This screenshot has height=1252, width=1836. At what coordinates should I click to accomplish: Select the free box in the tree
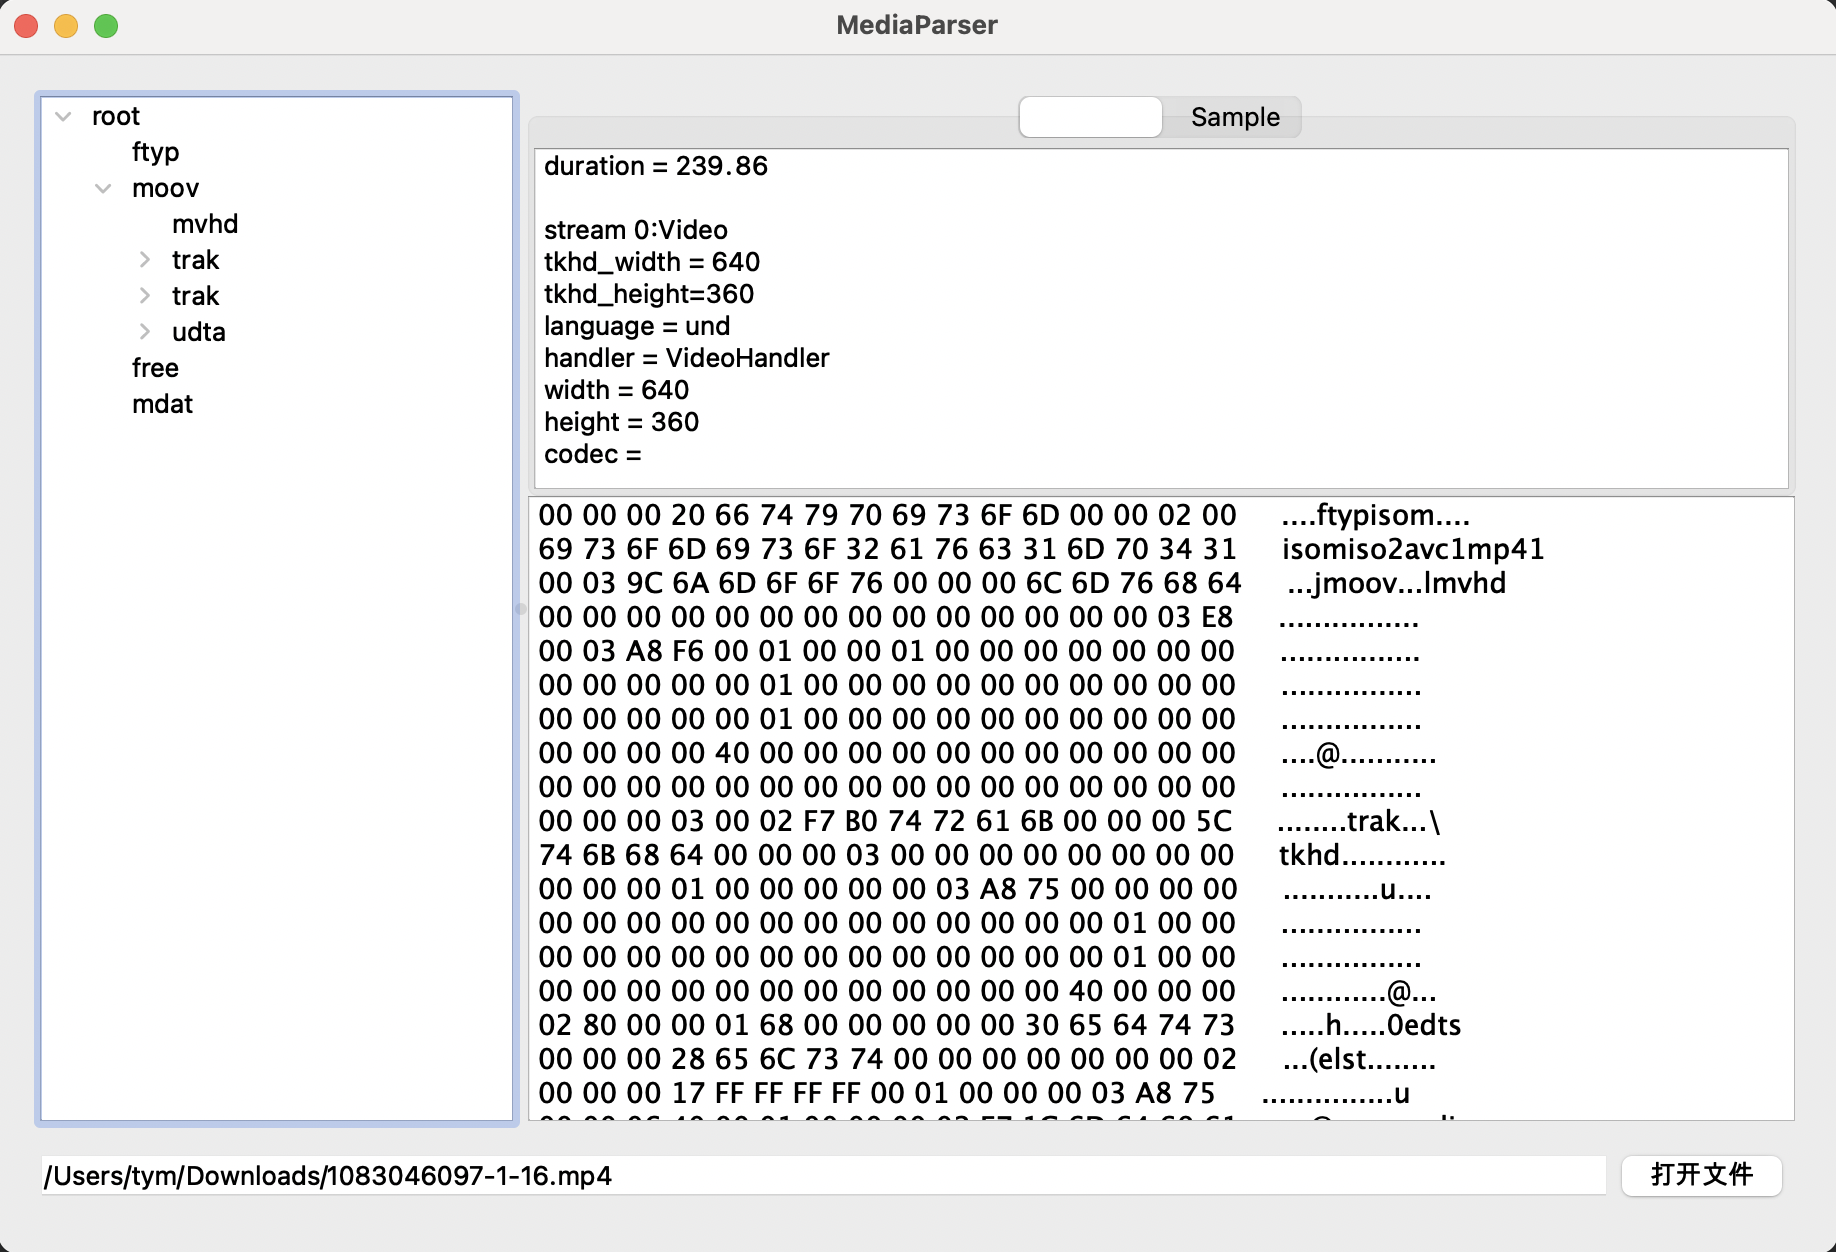pyautogui.click(x=155, y=367)
